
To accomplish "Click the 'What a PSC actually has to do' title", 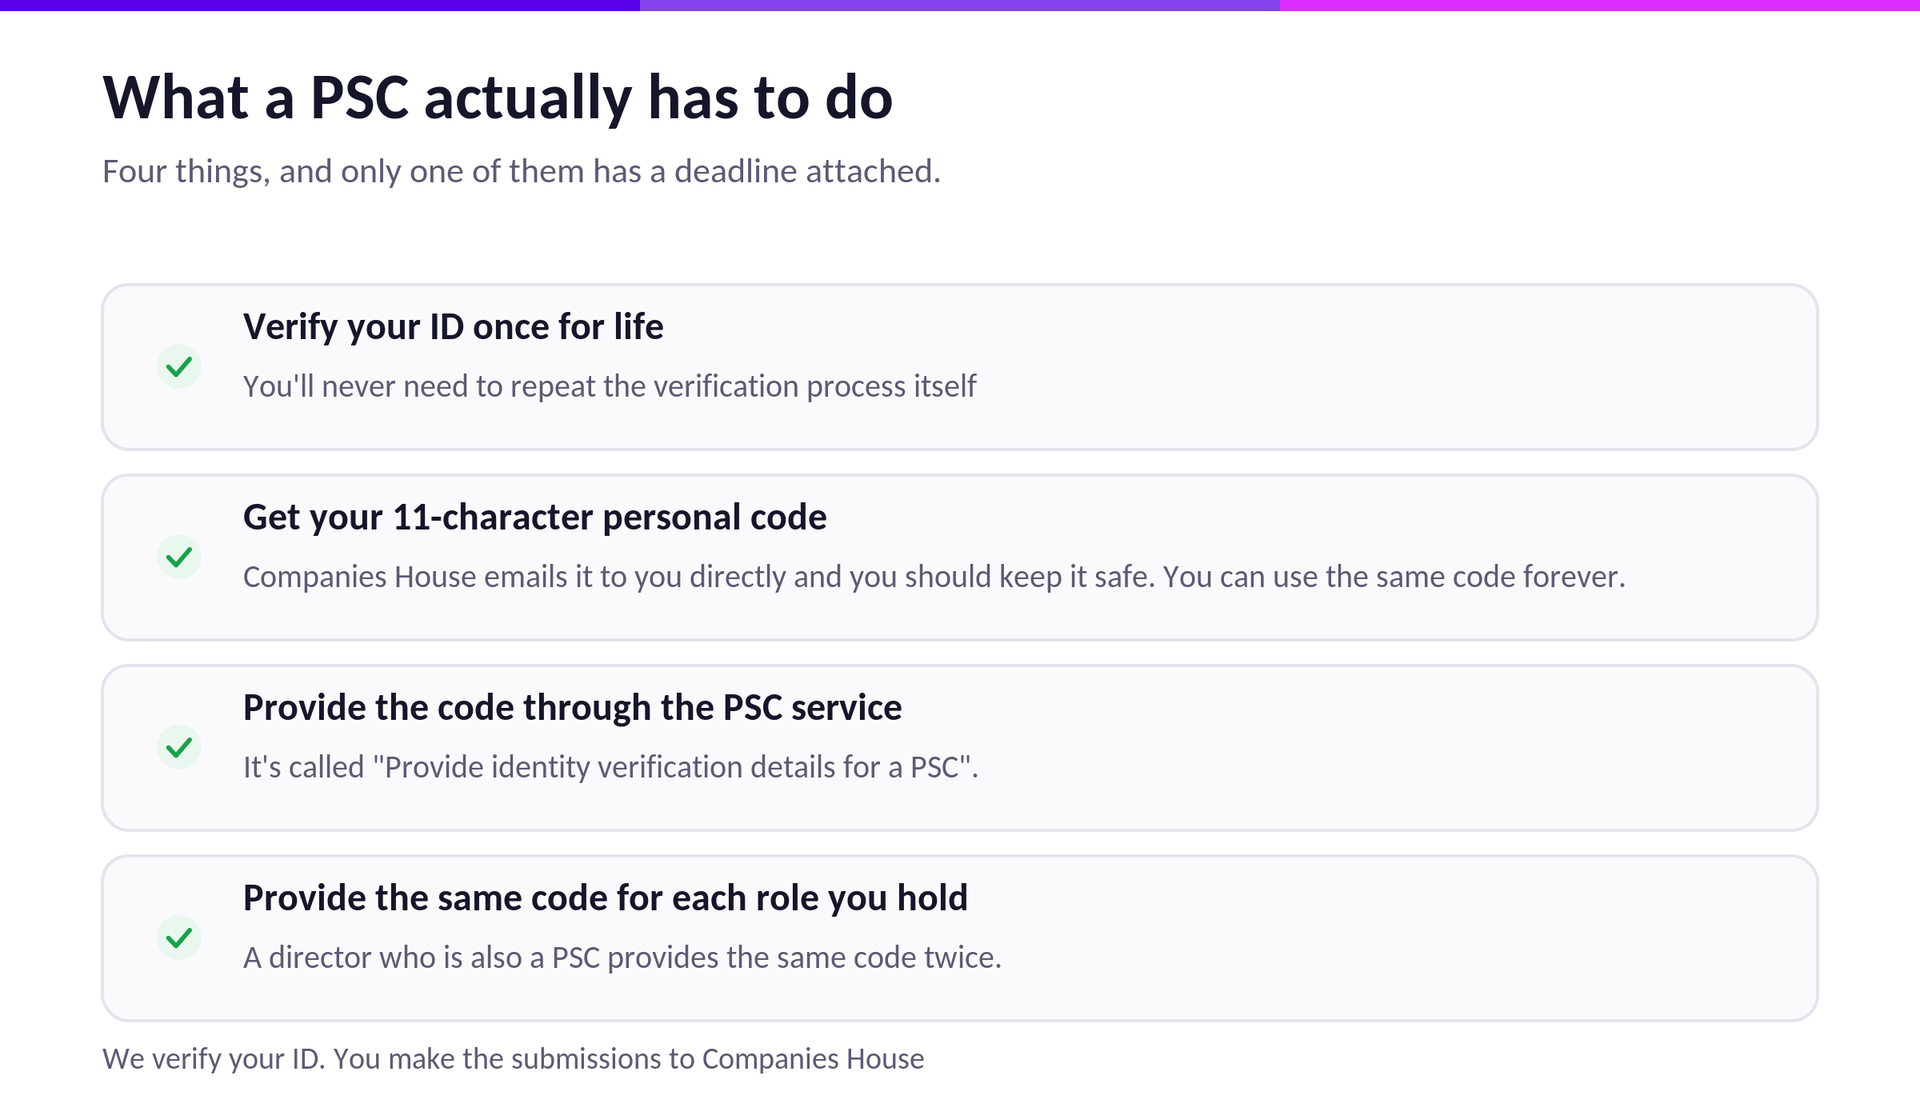I will click(x=497, y=98).
